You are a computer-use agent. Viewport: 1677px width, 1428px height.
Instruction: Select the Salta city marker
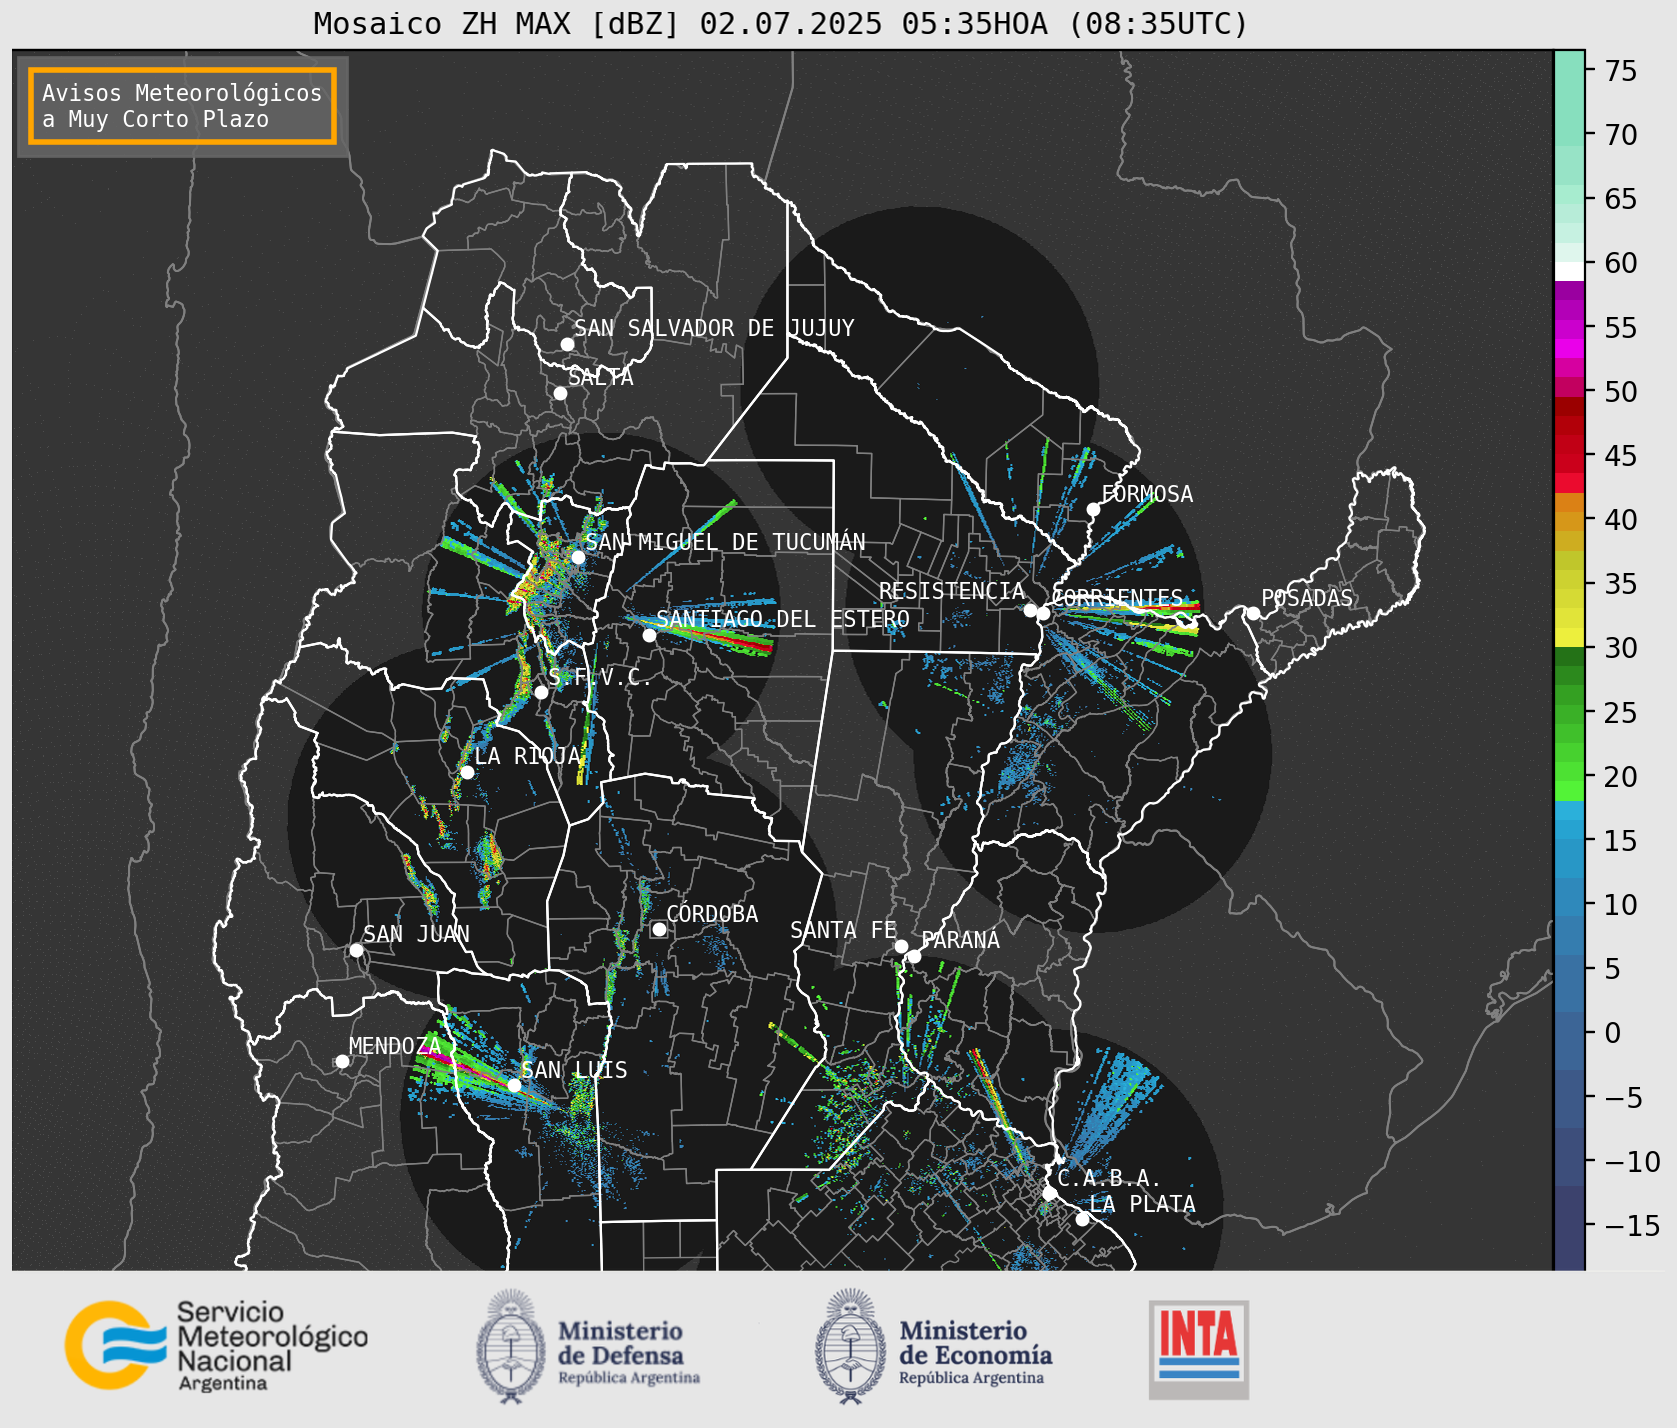point(561,393)
